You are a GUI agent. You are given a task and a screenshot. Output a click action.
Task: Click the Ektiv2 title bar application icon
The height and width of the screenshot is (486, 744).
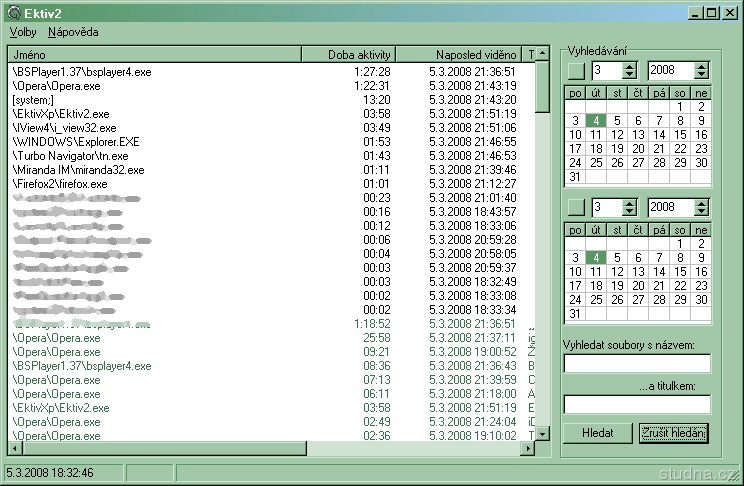click(13, 12)
